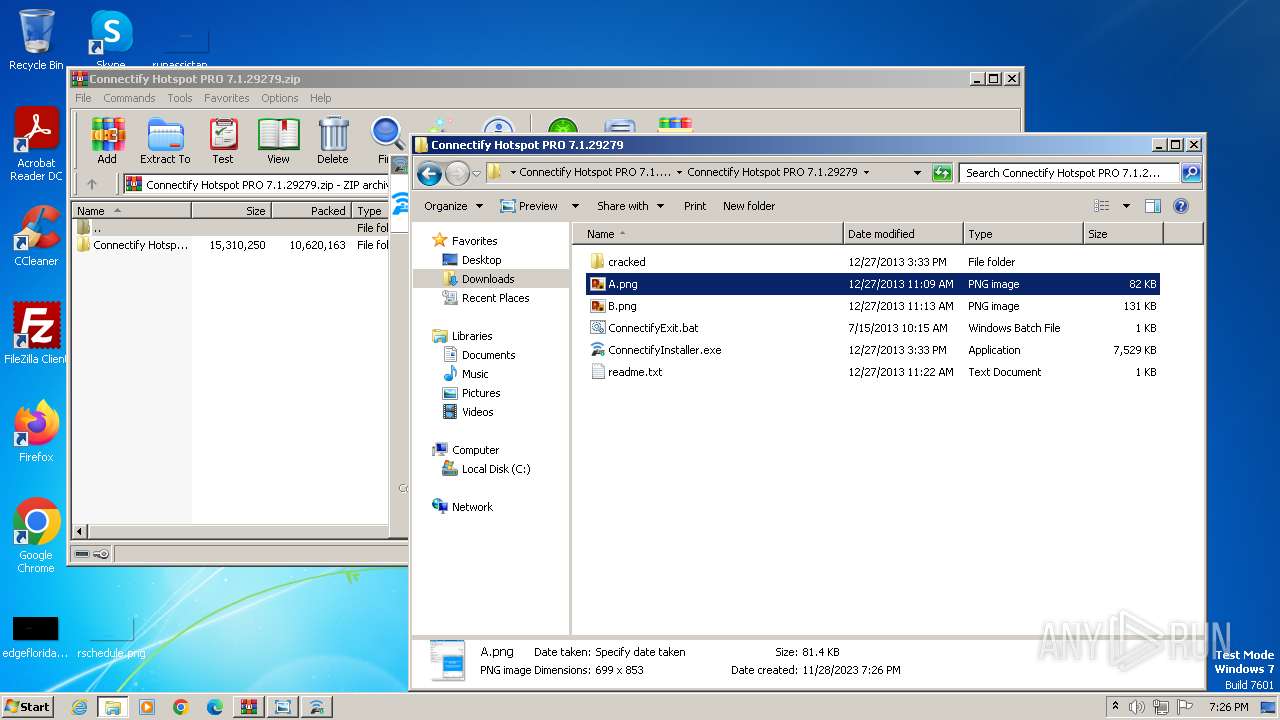Select Downloads in Favorites
This screenshot has height=720, width=1280.
click(x=488, y=279)
